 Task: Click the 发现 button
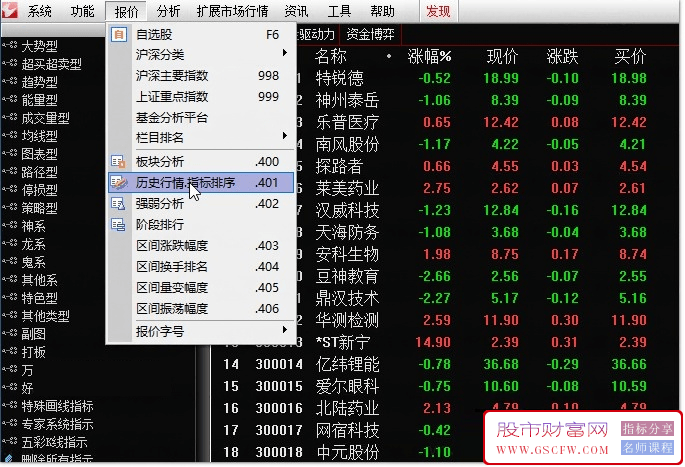(x=438, y=11)
